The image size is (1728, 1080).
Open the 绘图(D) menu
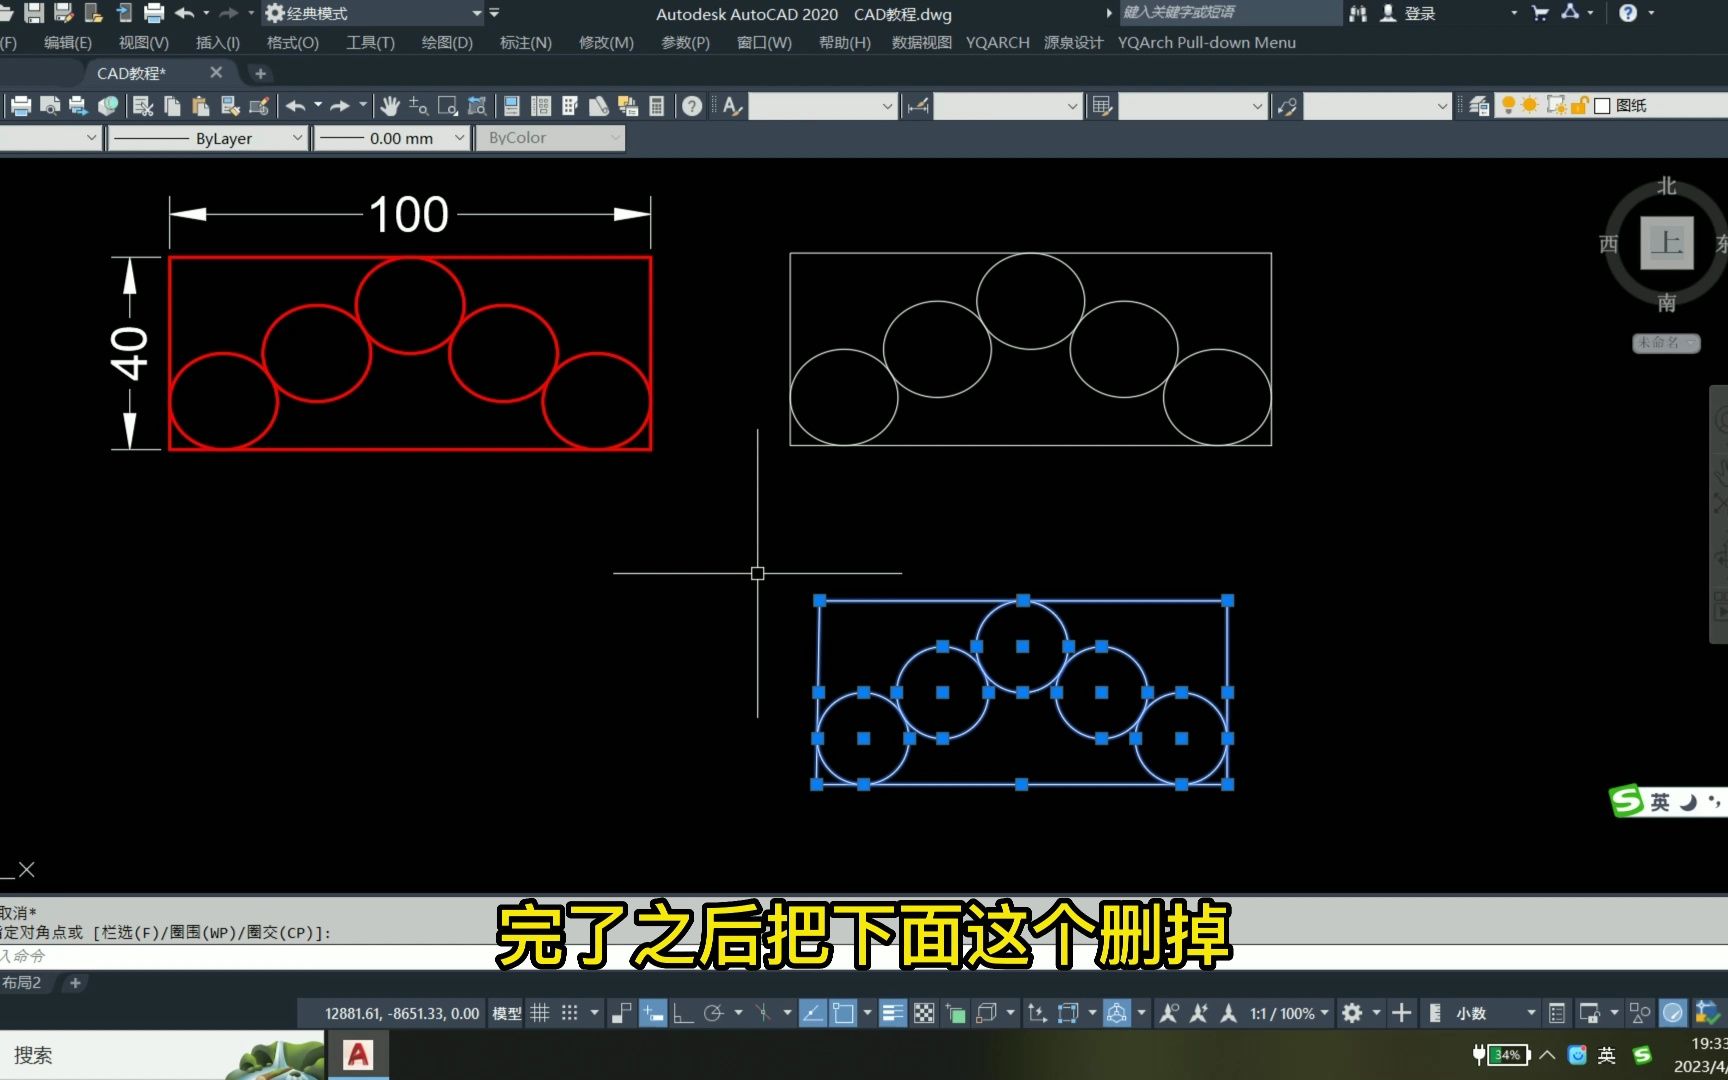coord(447,42)
